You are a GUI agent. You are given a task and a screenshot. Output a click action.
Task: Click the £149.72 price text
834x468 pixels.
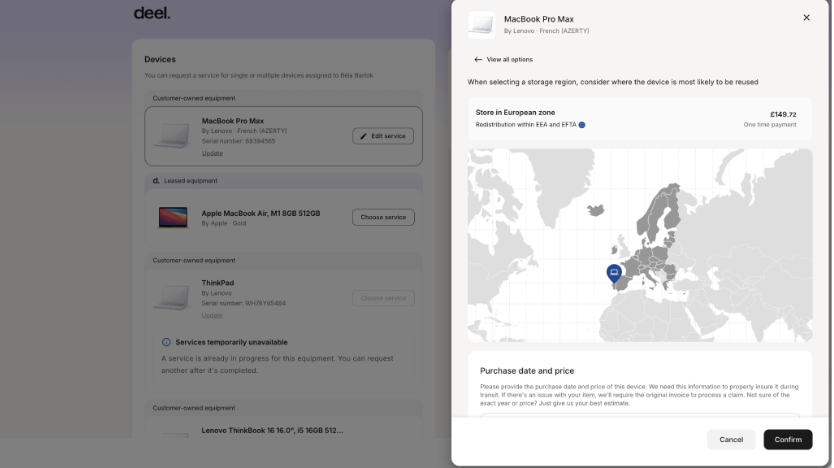(x=783, y=114)
